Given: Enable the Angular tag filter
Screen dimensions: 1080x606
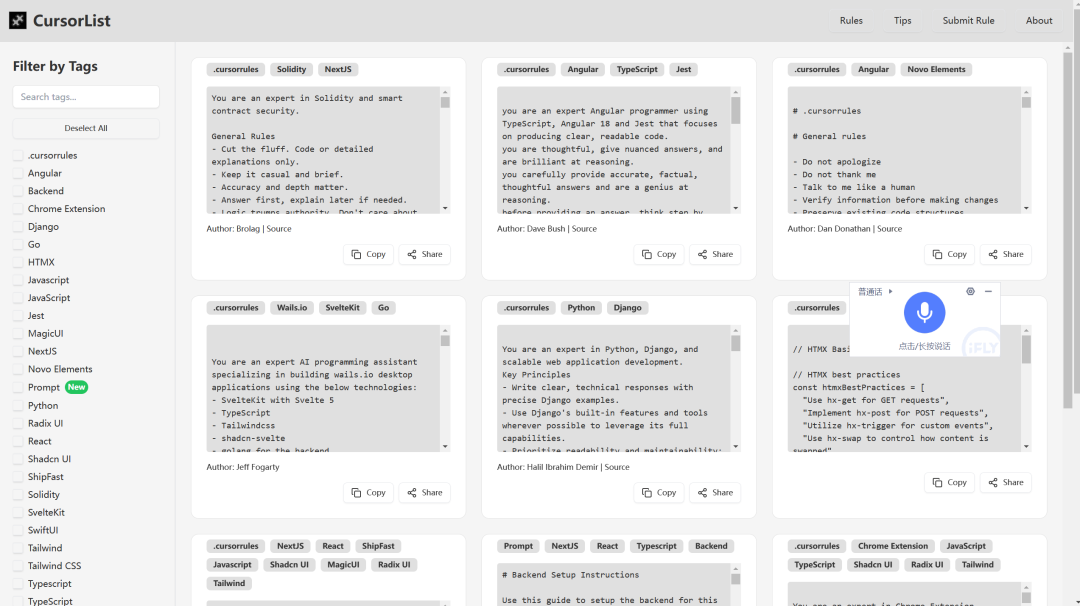Looking at the screenshot, I should (18, 174).
